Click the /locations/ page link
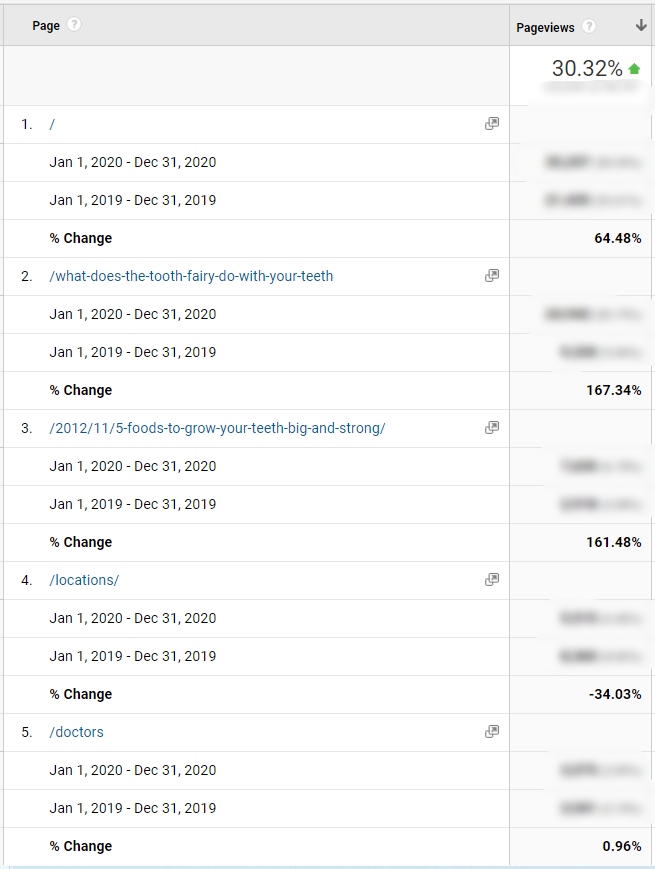 pyautogui.click(x=84, y=580)
